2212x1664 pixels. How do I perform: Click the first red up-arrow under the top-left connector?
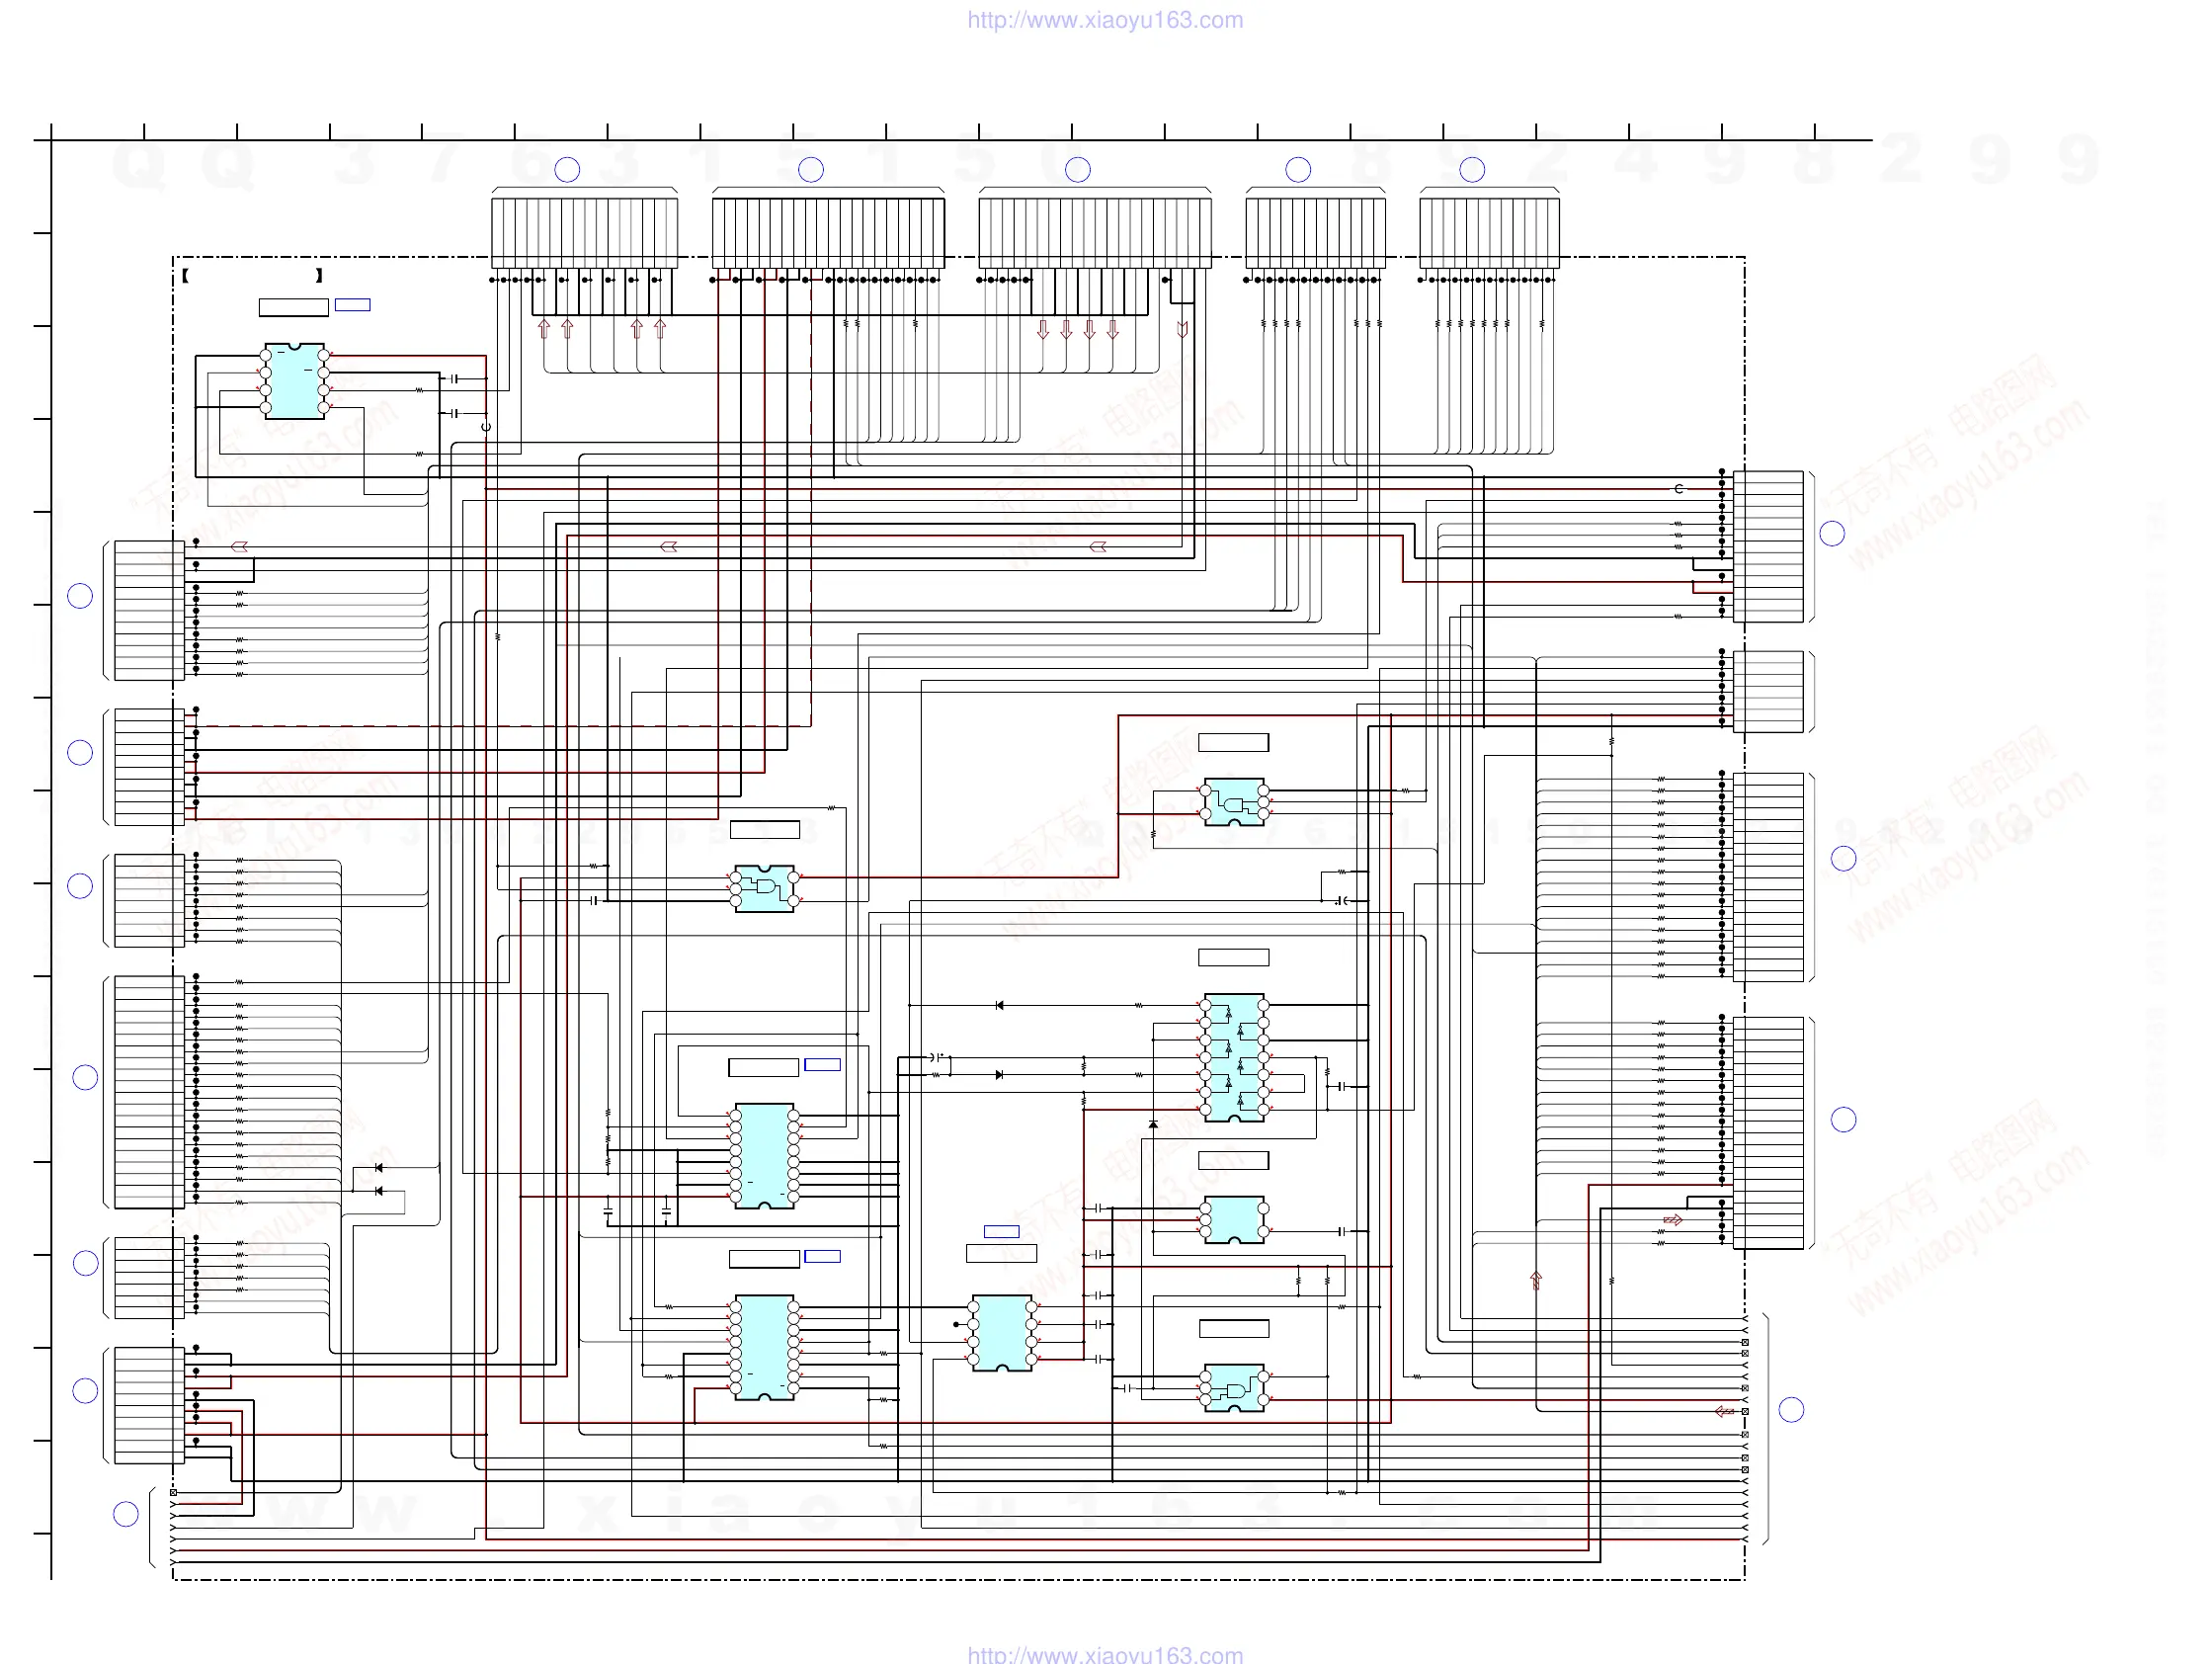click(544, 328)
